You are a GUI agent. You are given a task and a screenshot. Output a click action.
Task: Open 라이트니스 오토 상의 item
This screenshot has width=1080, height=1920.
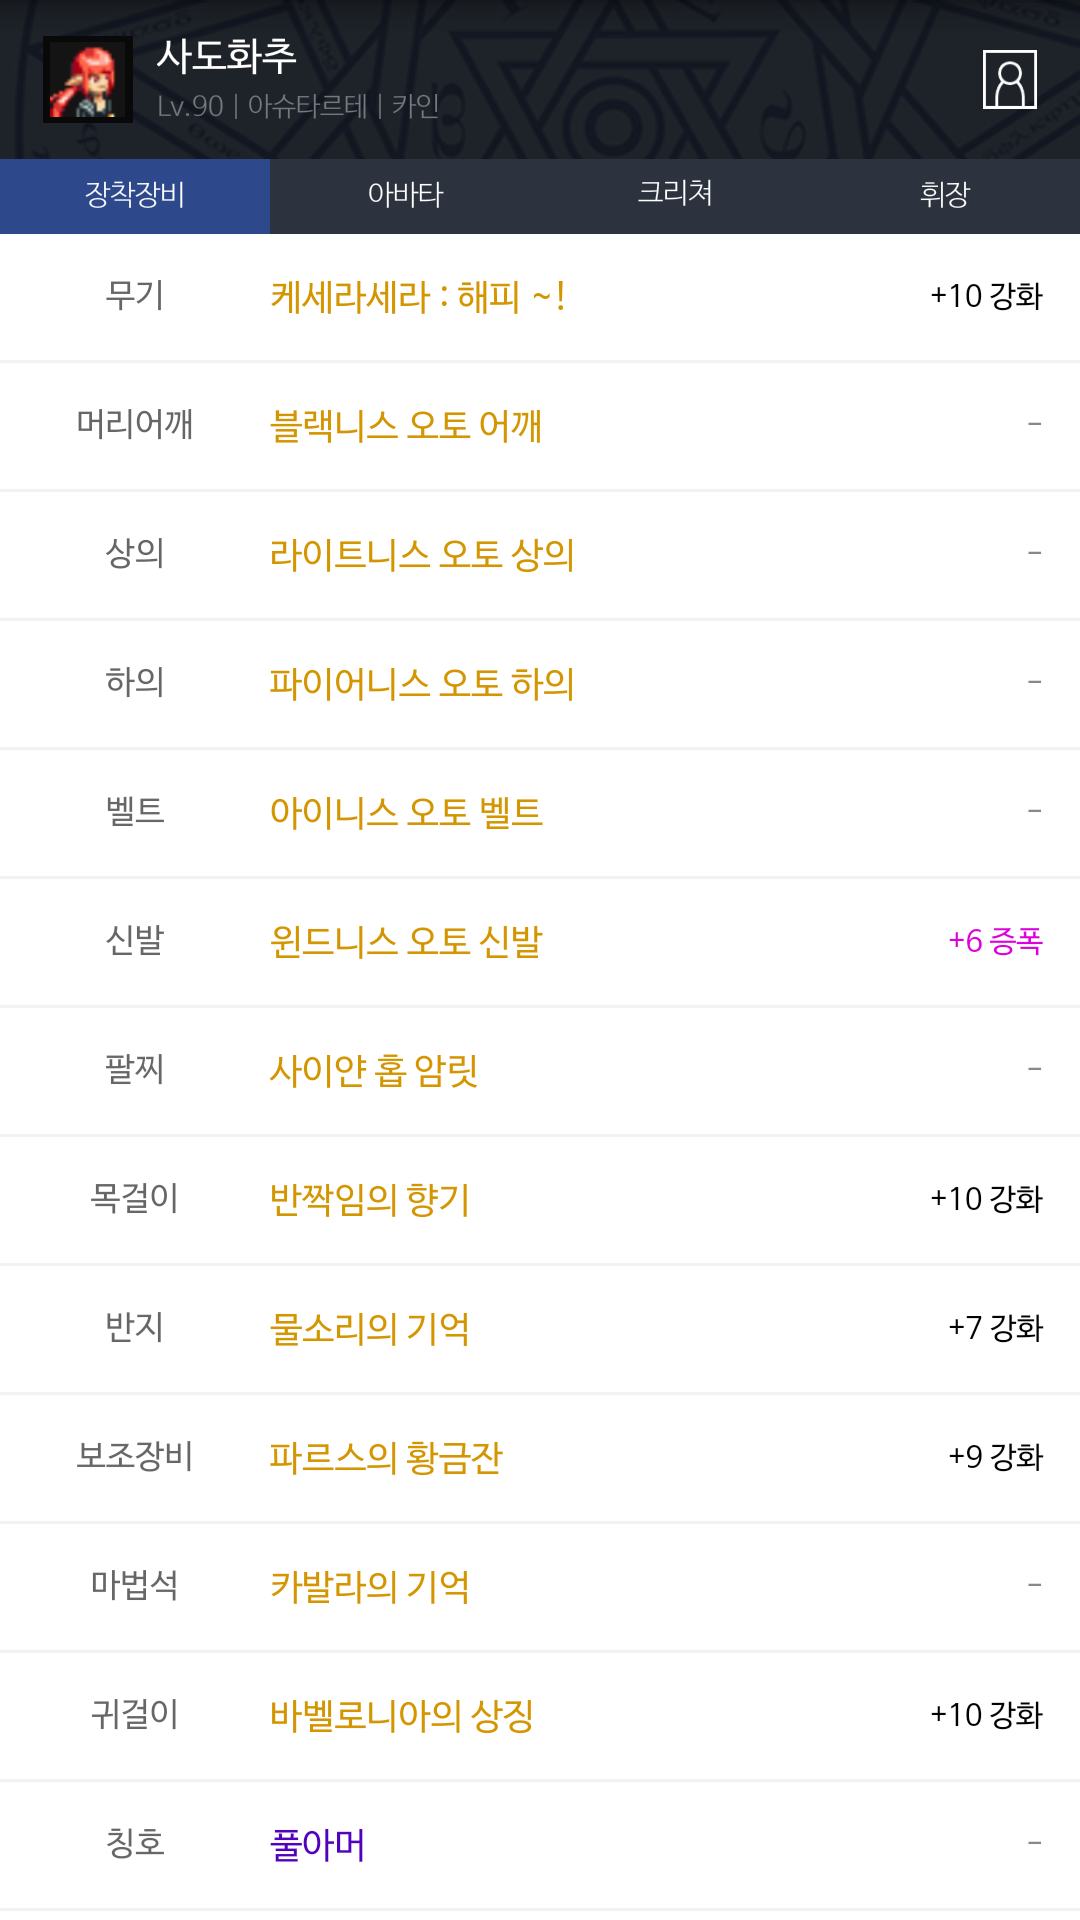coord(422,555)
